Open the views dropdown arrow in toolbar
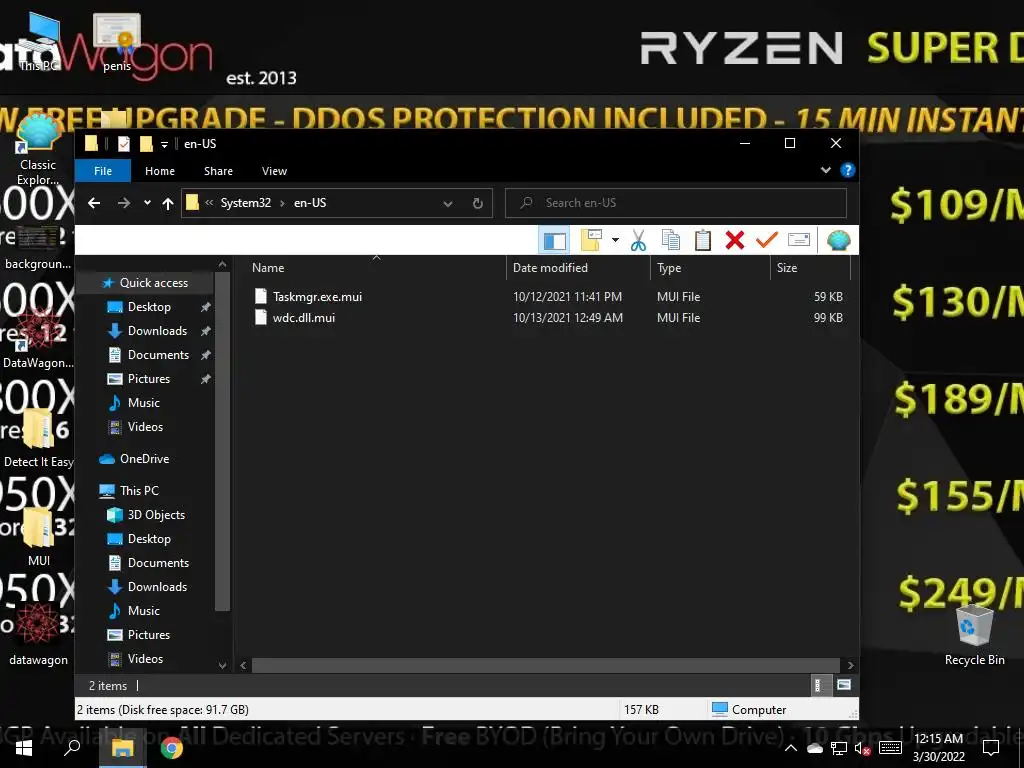Screen dimensions: 1024x768 point(615,240)
